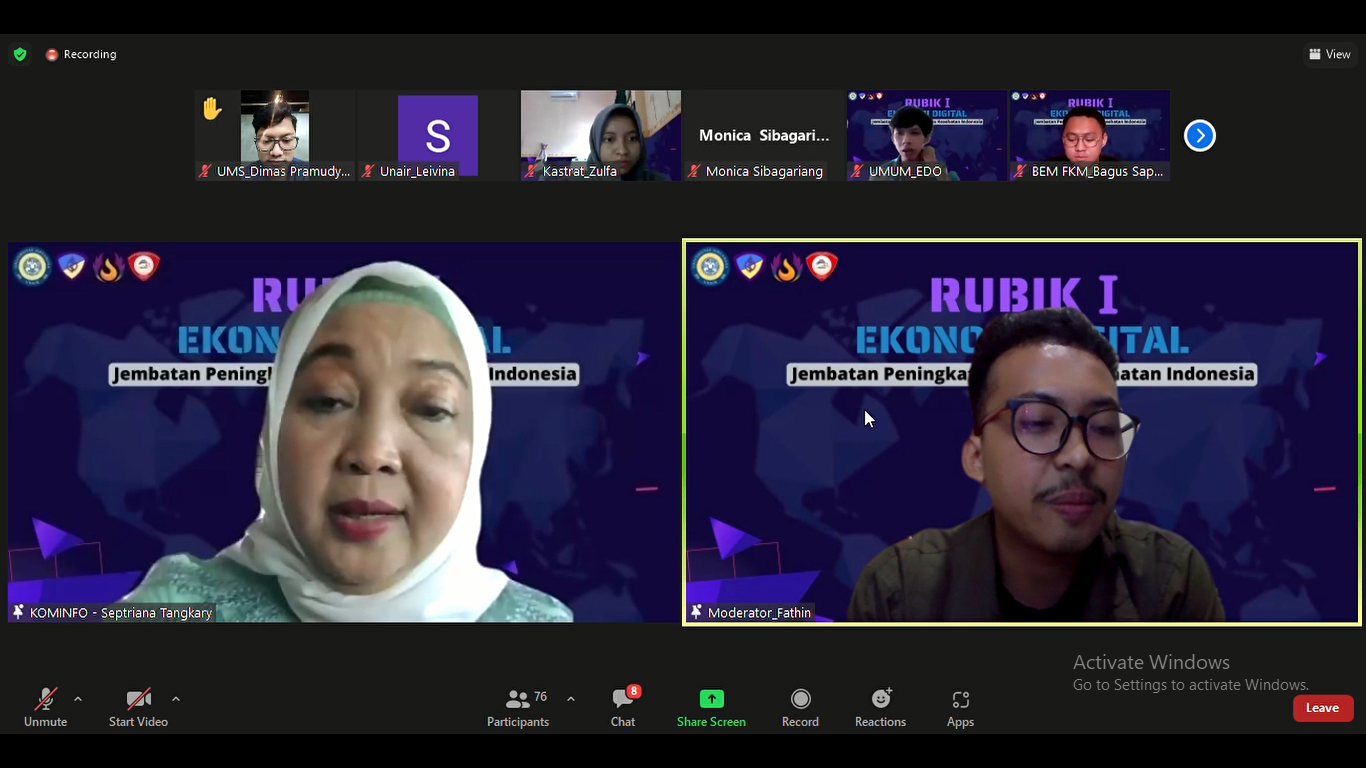Viewport: 1366px width, 768px height.
Task: Show next page of participant thumbnails
Action: point(1199,135)
